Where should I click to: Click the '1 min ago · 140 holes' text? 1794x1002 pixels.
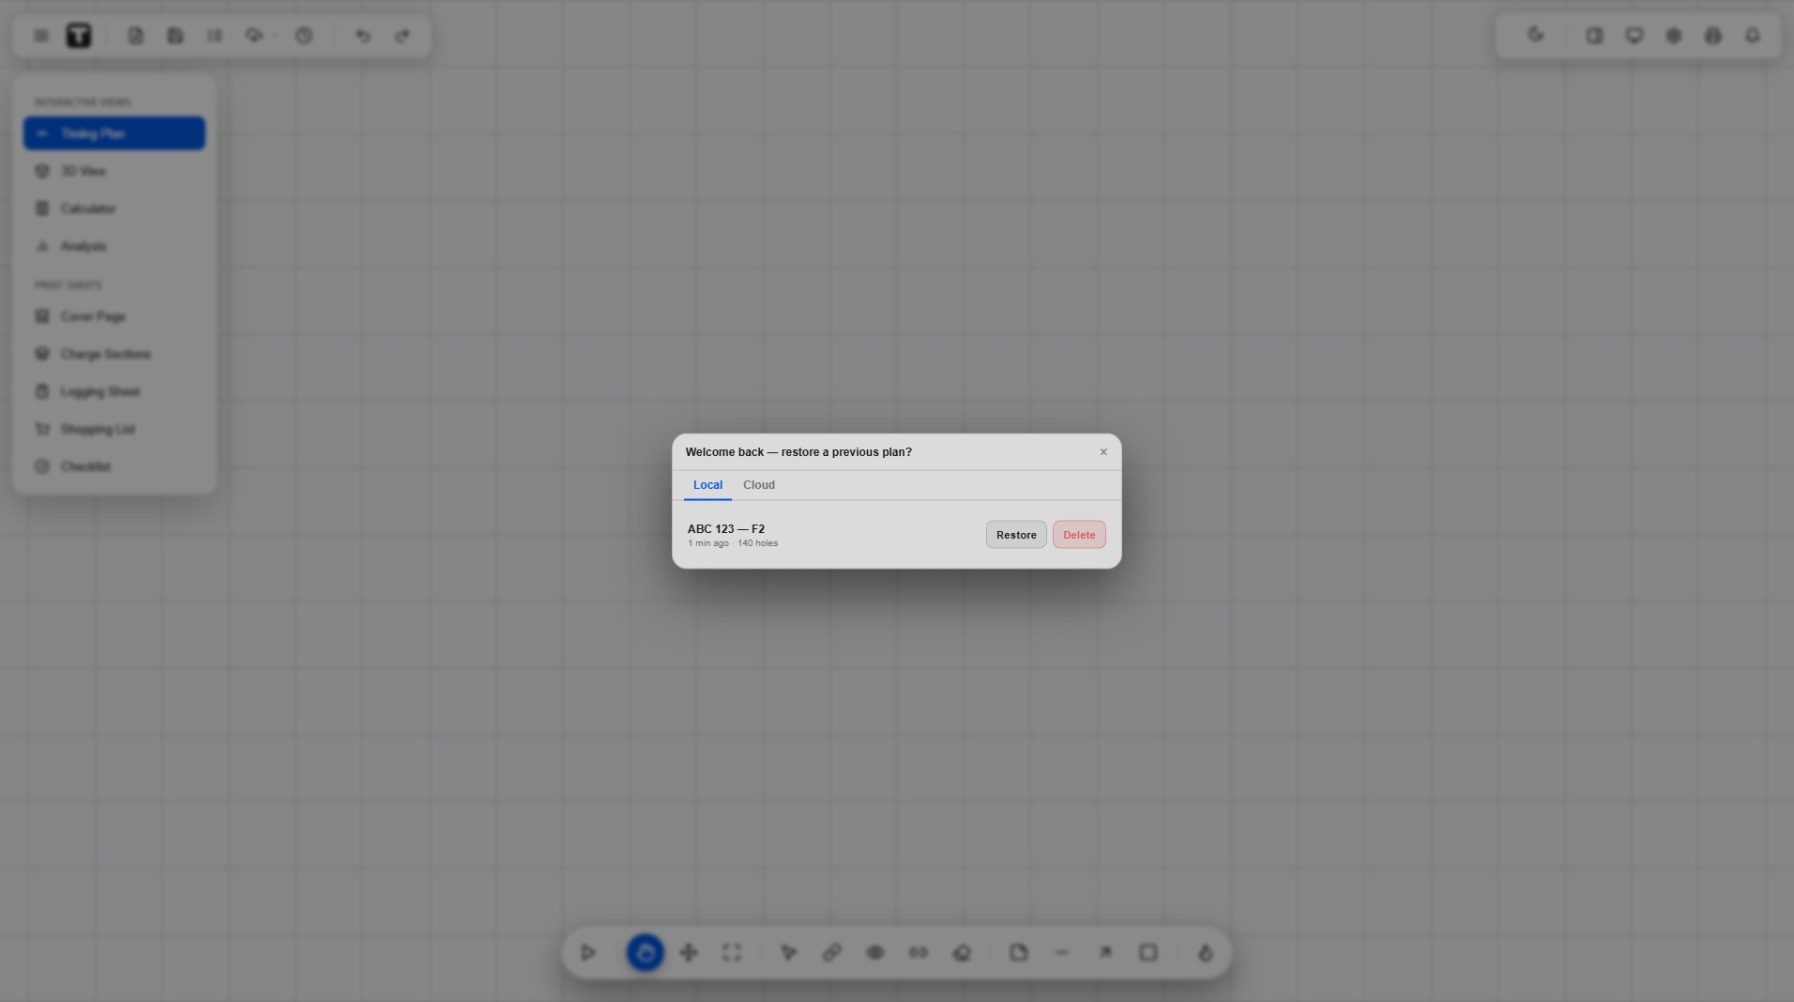tap(733, 543)
